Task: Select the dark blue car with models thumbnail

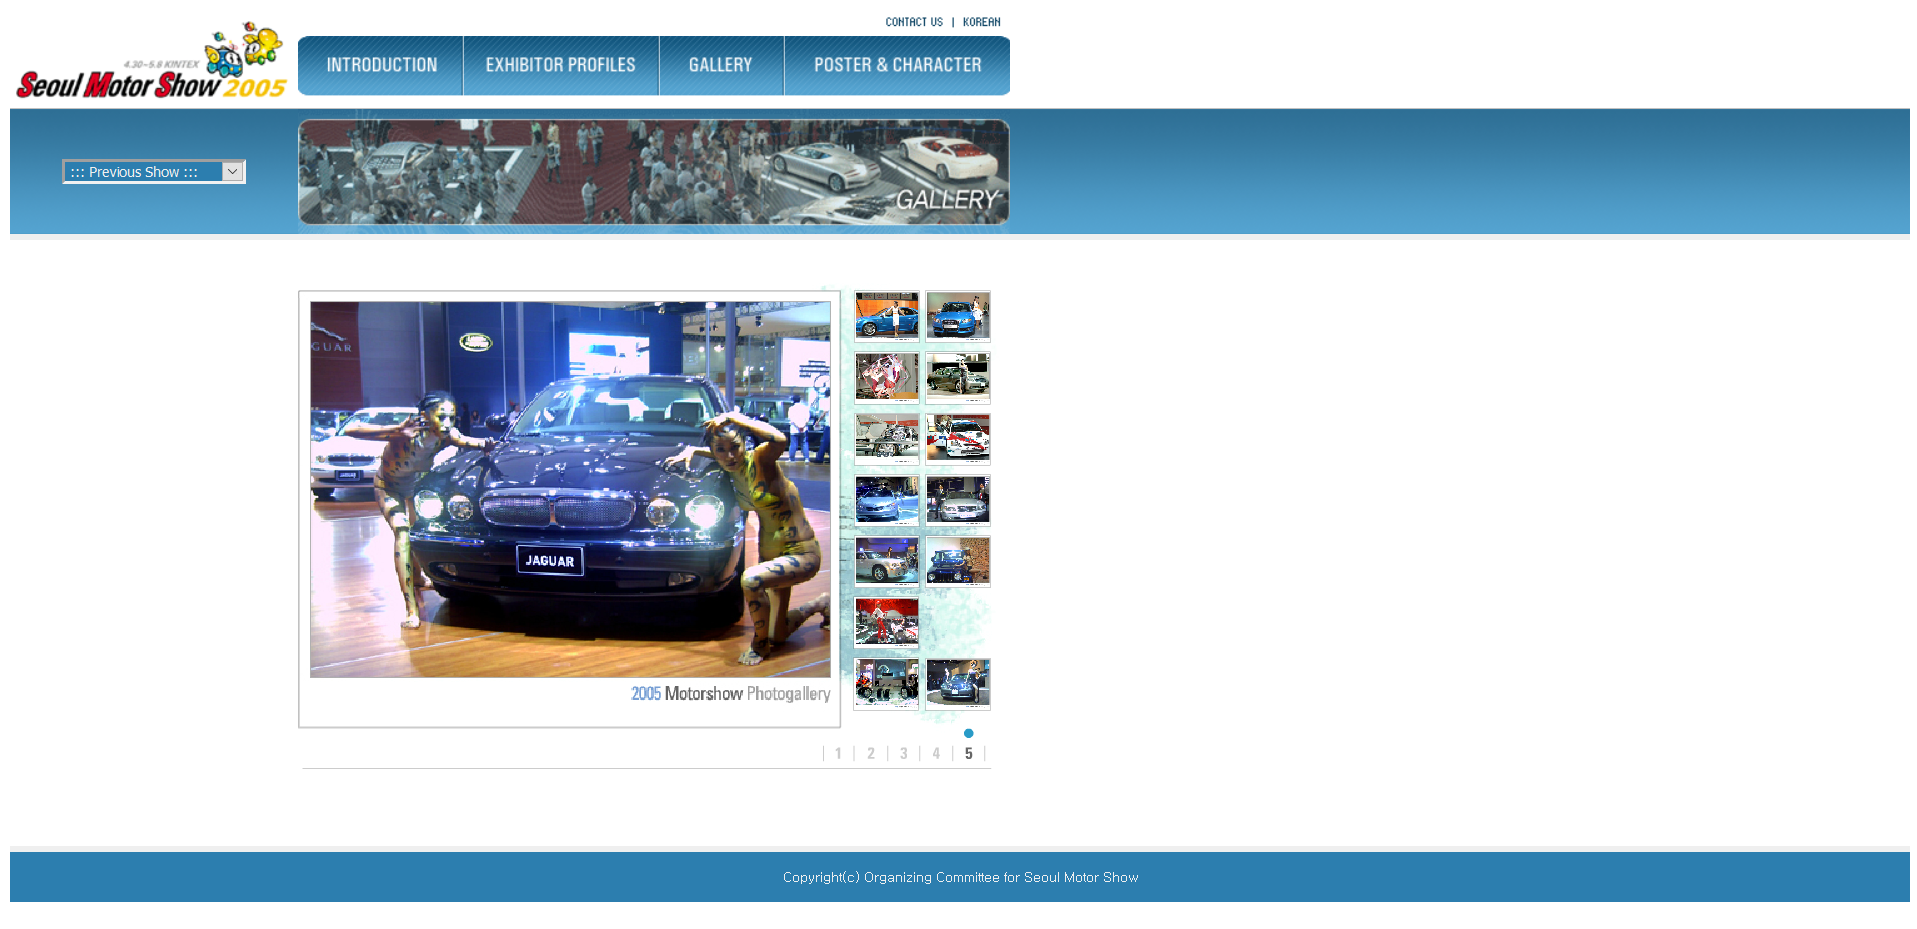Action: (958, 684)
